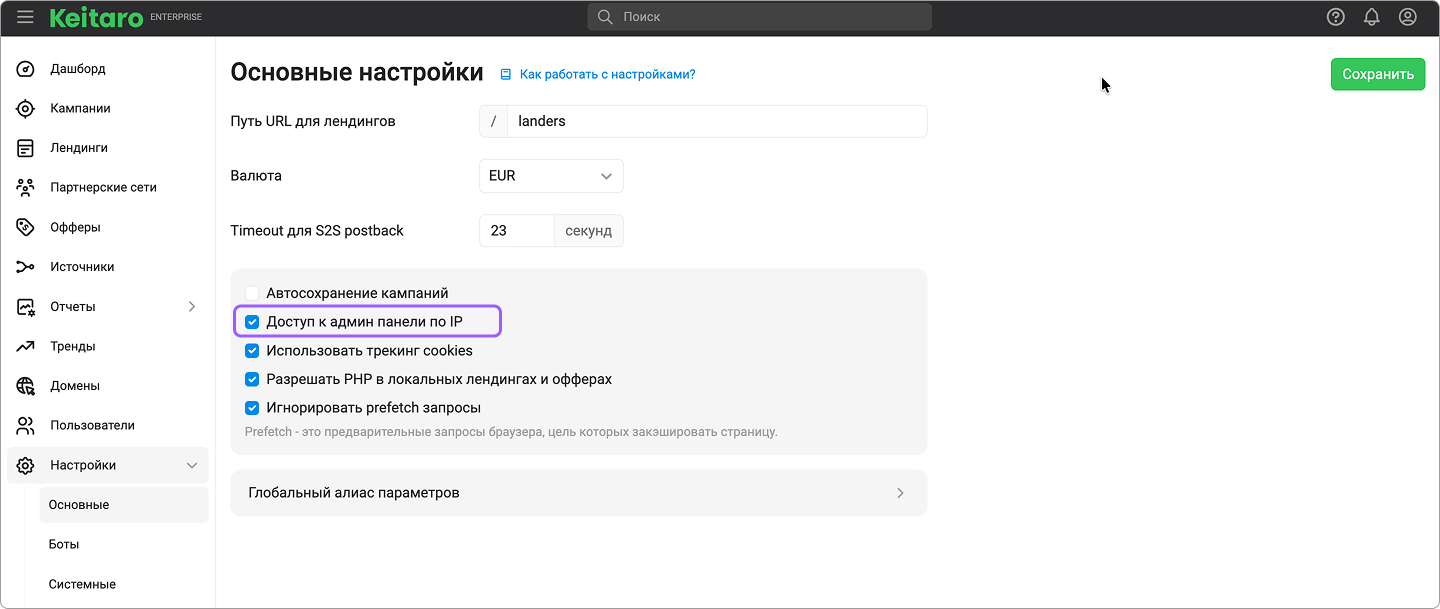Viewport: 1440px width, 609px height.
Task: Click the hamburger menu icon
Action: coord(25,17)
